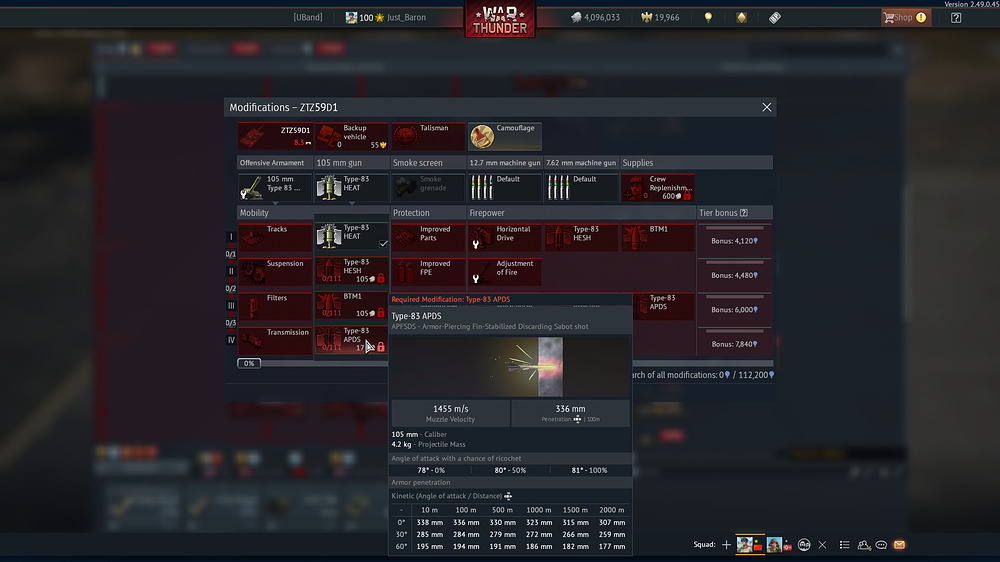
Task: Click the Talisman item icon
Action: click(x=428, y=136)
